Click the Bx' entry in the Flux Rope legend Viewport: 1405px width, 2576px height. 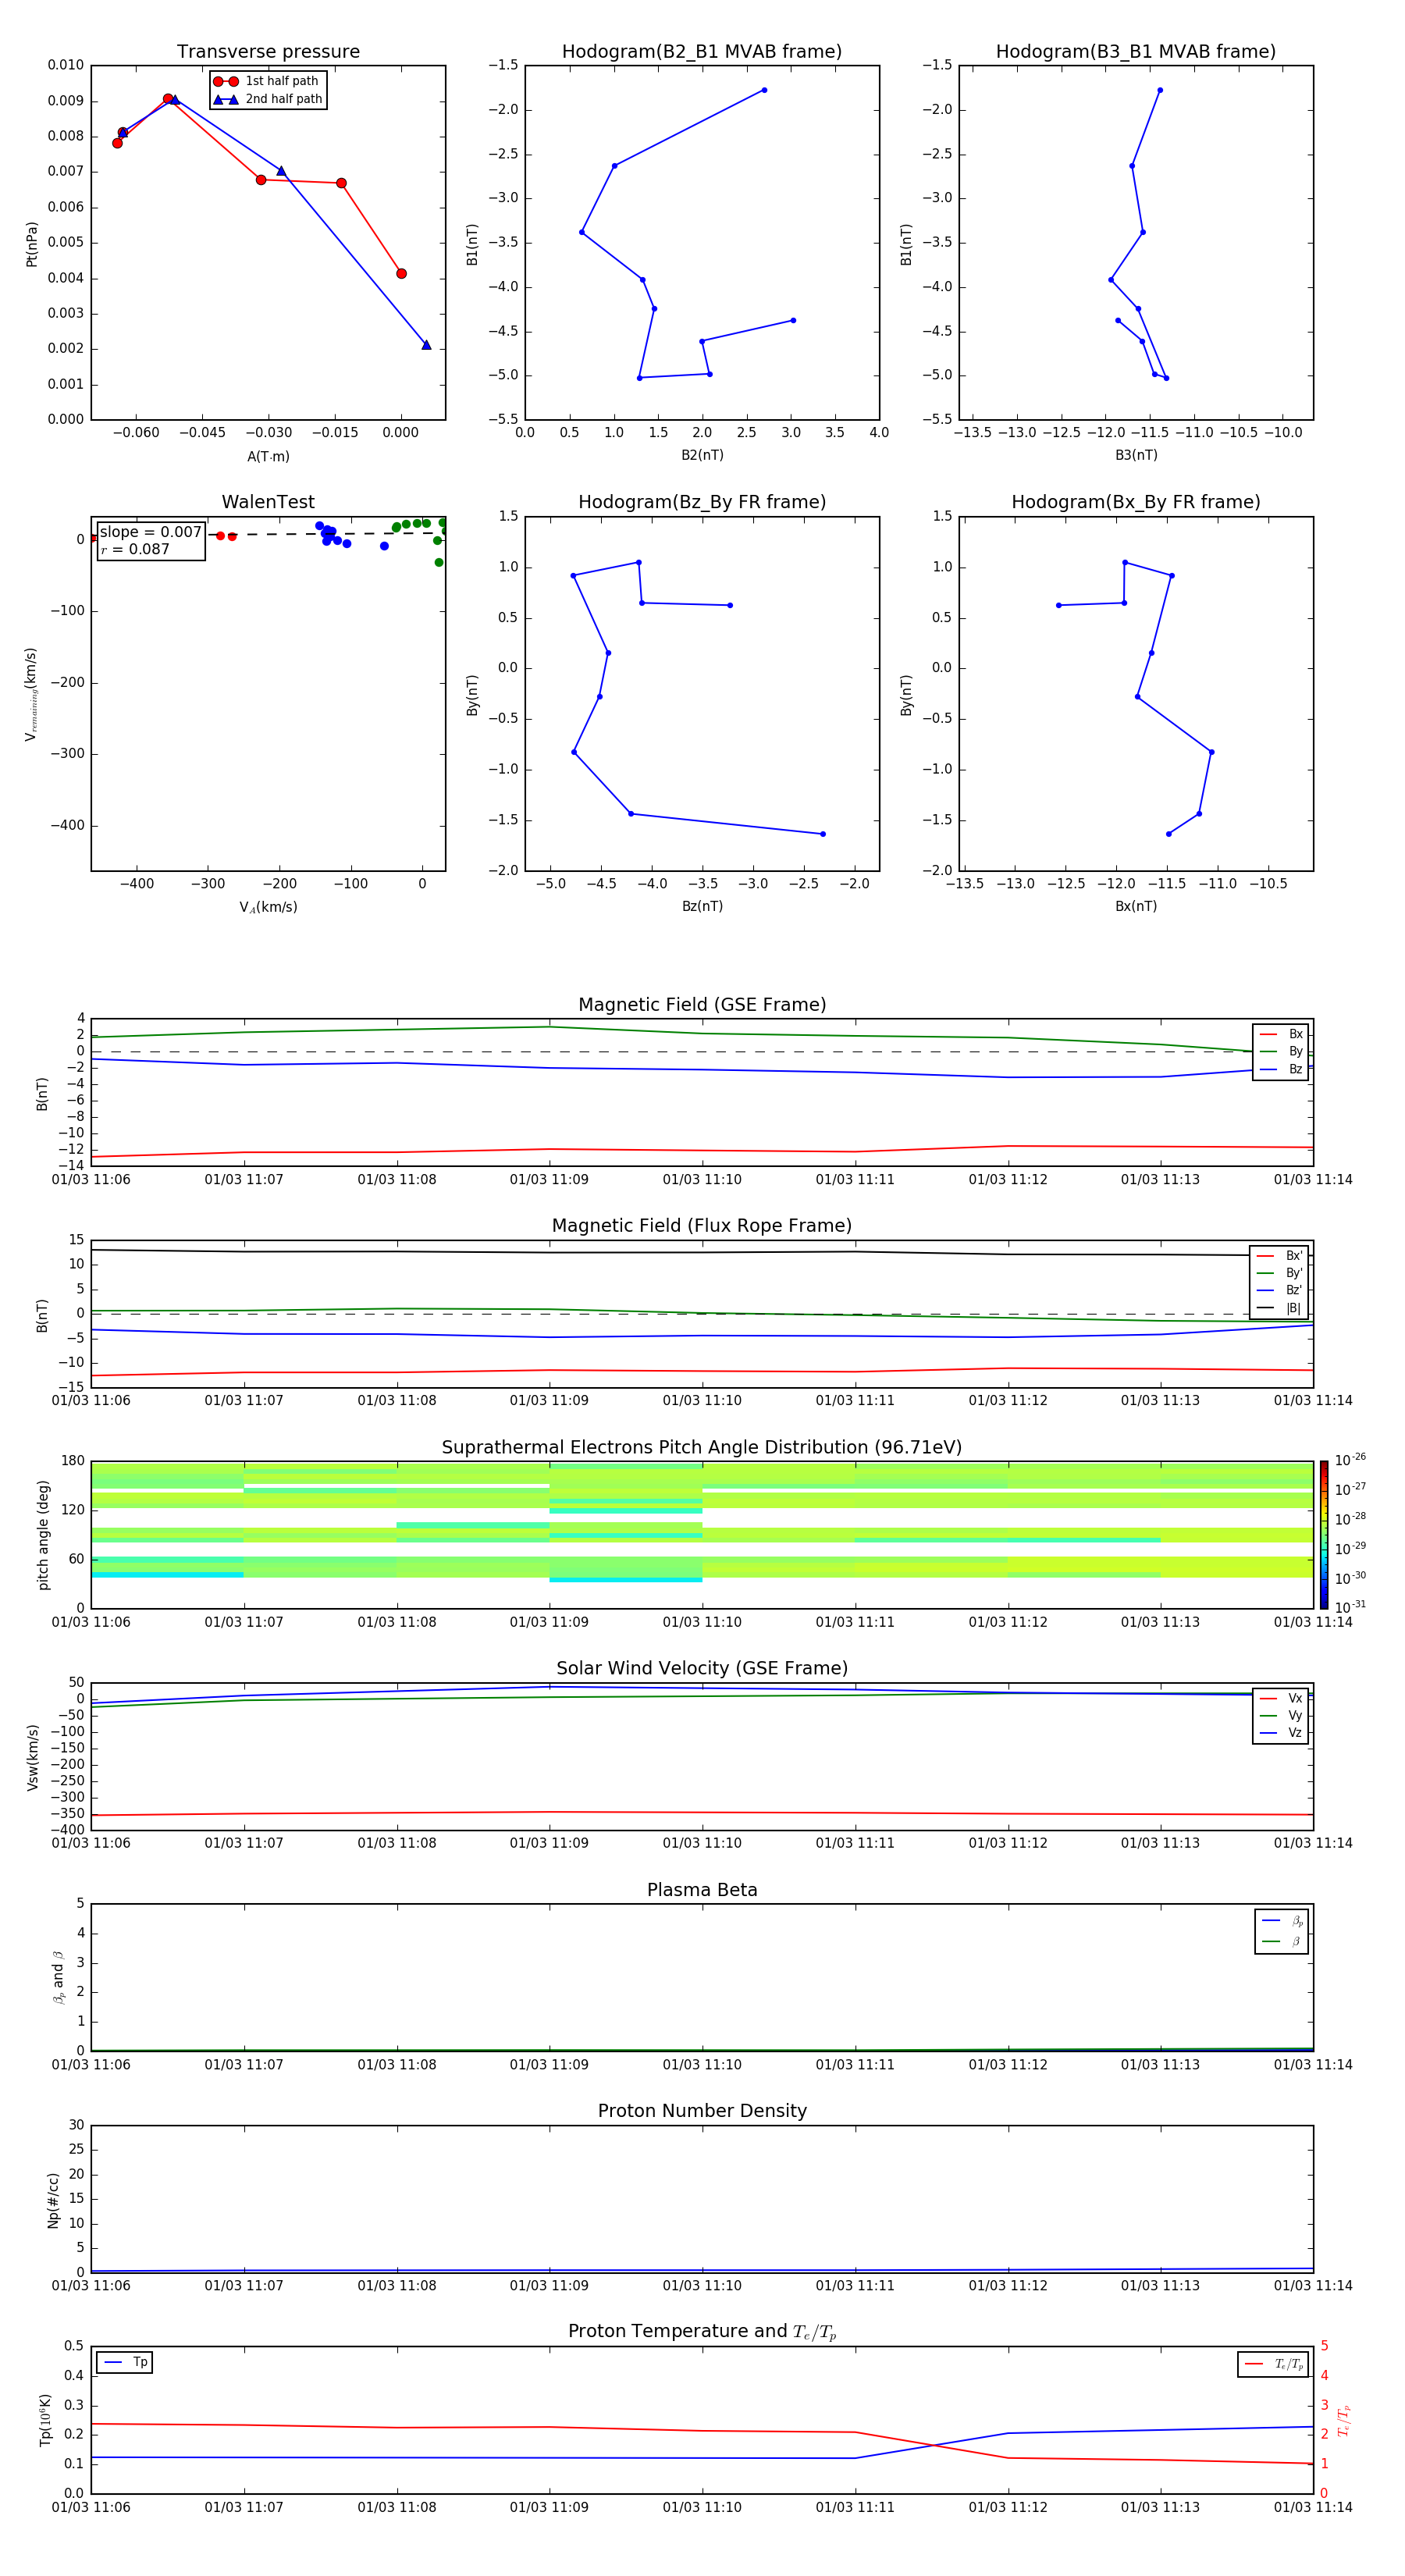[1280, 1256]
